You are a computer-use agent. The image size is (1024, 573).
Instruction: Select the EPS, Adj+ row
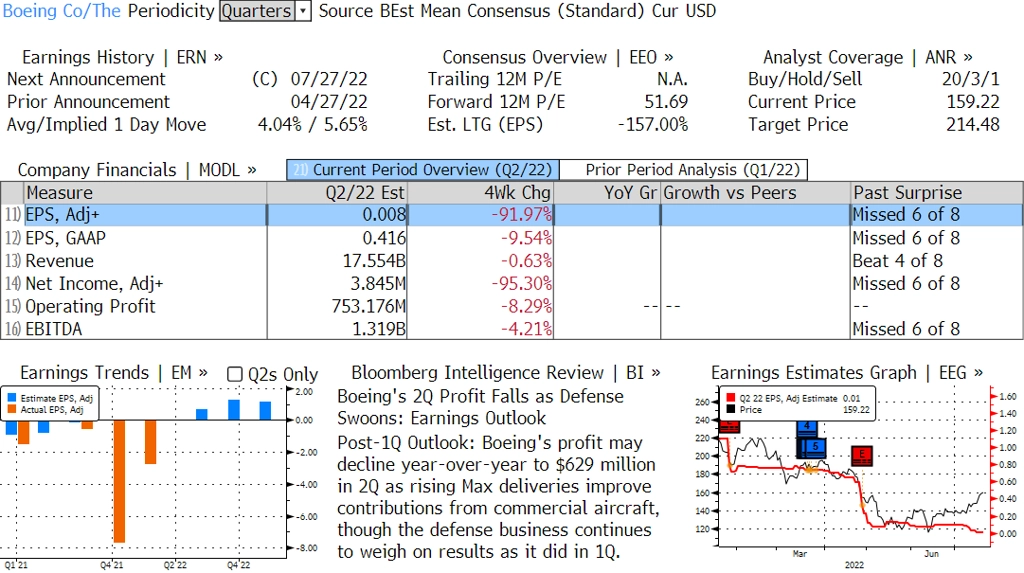[x=512, y=215]
